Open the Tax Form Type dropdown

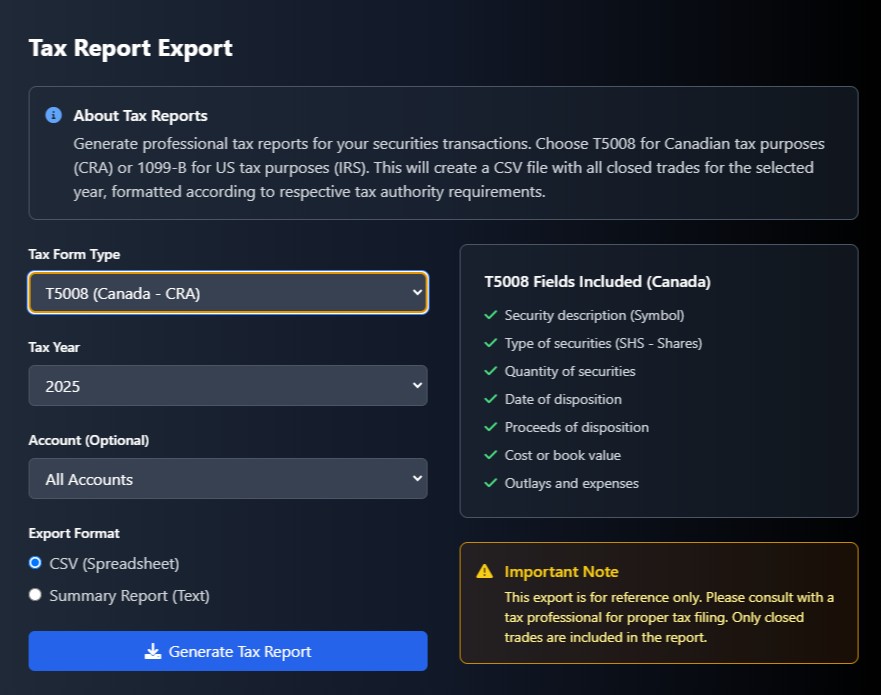[x=227, y=292]
